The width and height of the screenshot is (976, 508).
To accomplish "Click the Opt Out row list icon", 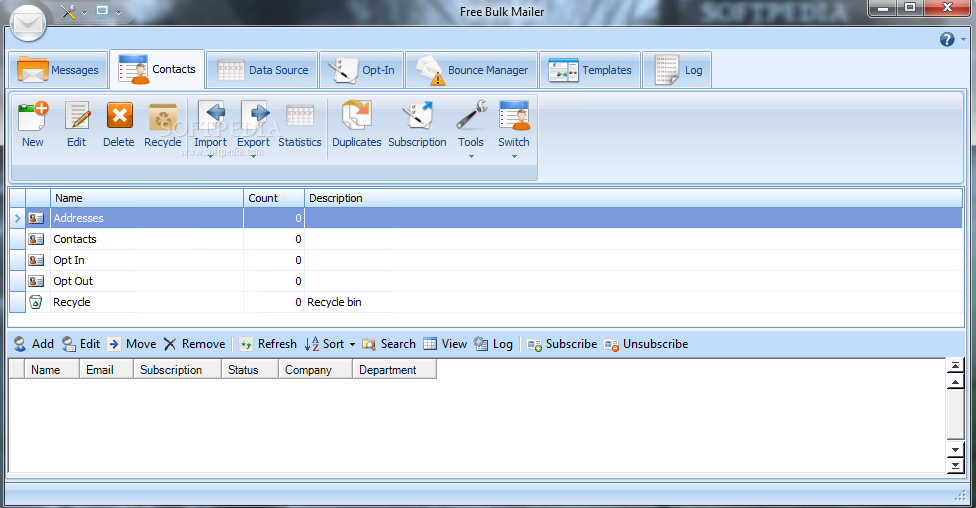I will coord(37,281).
